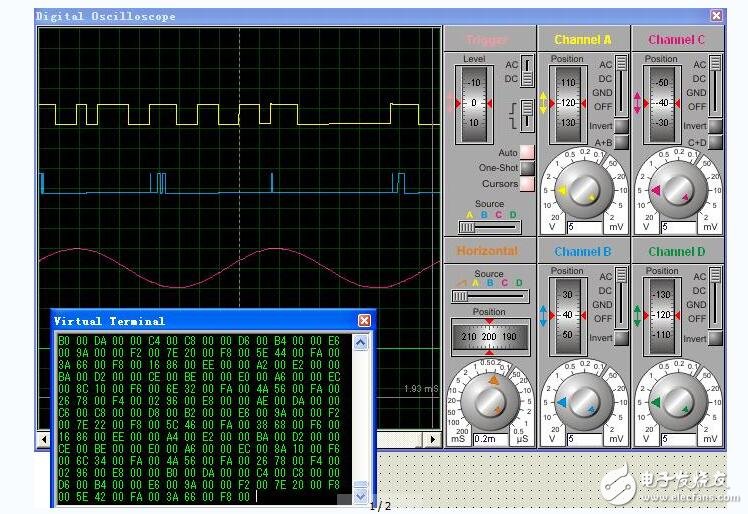This screenshot has width=748, height=514.
Task: Click the Channel C voltage dial
Action: click(678, 189)
